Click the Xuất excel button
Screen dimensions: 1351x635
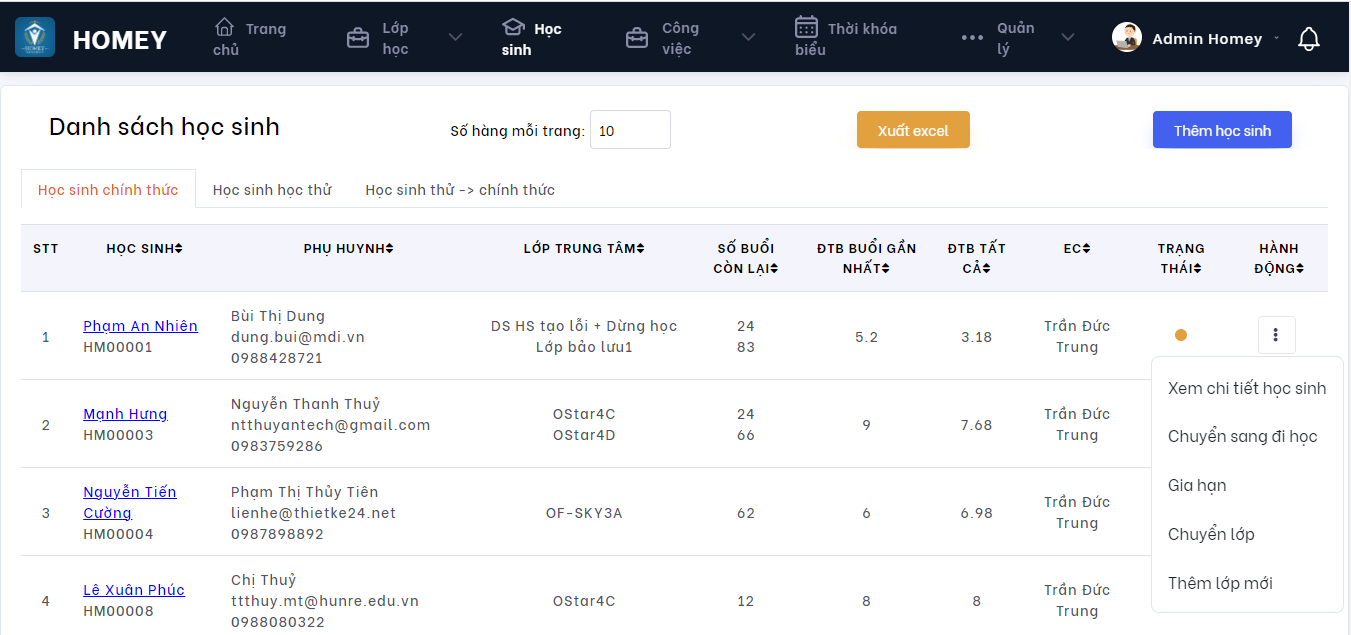point(912,130)
